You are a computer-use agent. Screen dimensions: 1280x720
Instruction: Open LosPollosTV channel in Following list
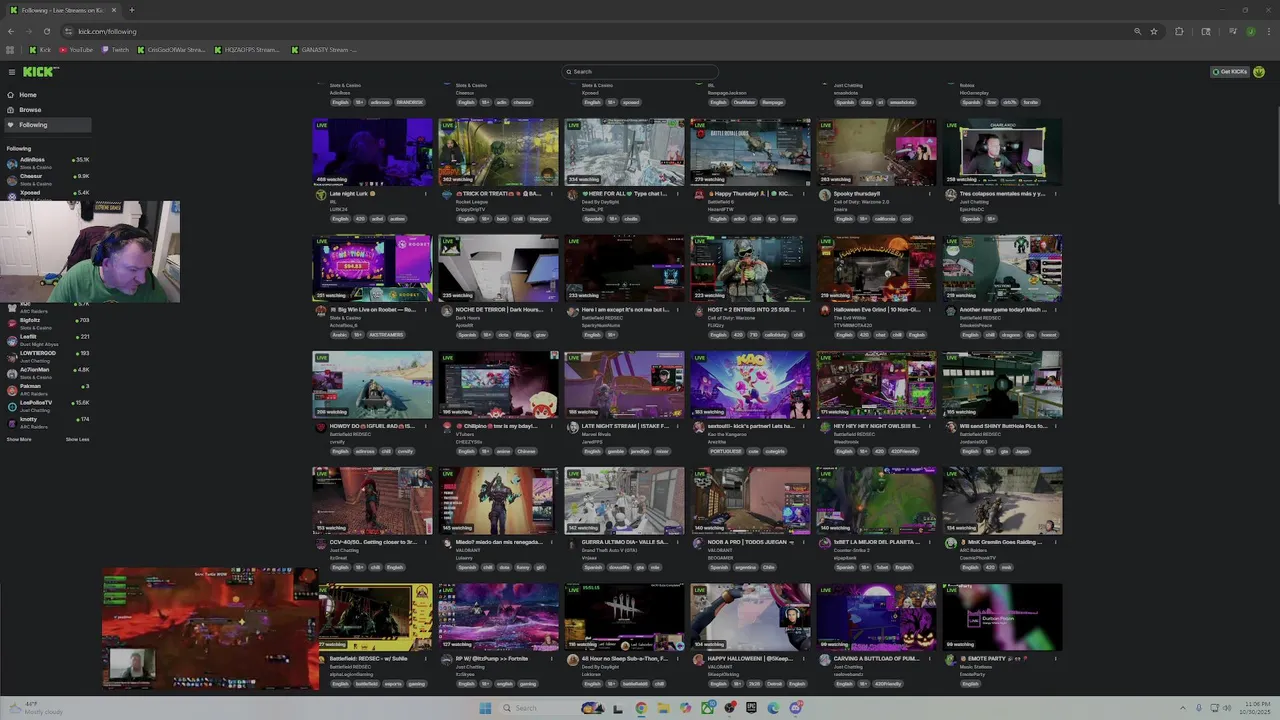click(x=48, y=405)
